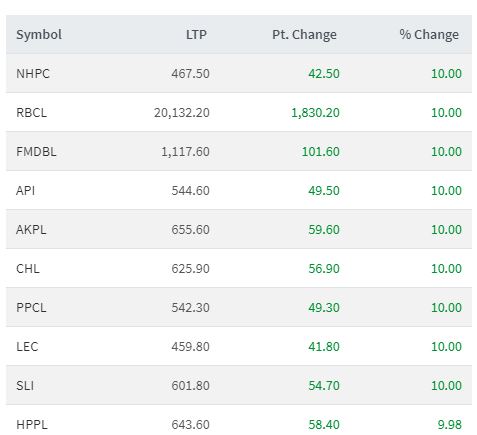Image resolution: width=477 pixels, height=435 pixels.
Task: Open the PPCL stock symbol
Action: pos(31,308)
